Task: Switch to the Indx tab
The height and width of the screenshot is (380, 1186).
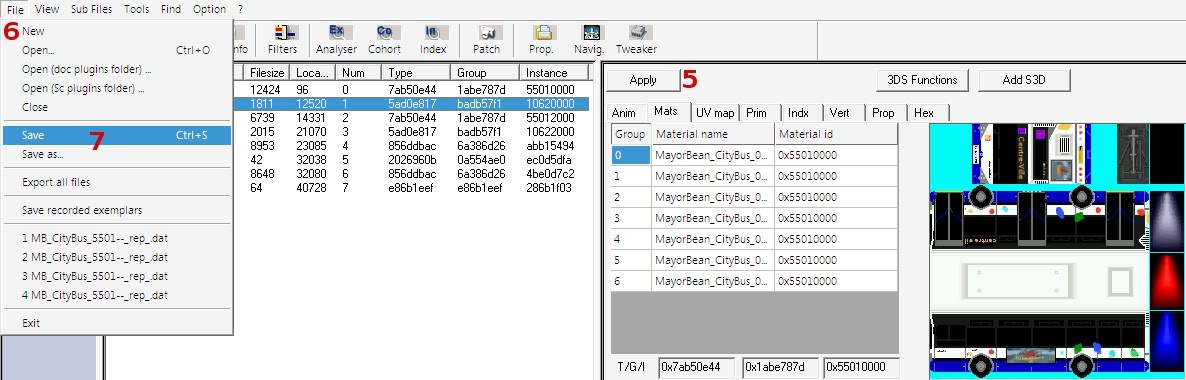Action: pos(799,113)
